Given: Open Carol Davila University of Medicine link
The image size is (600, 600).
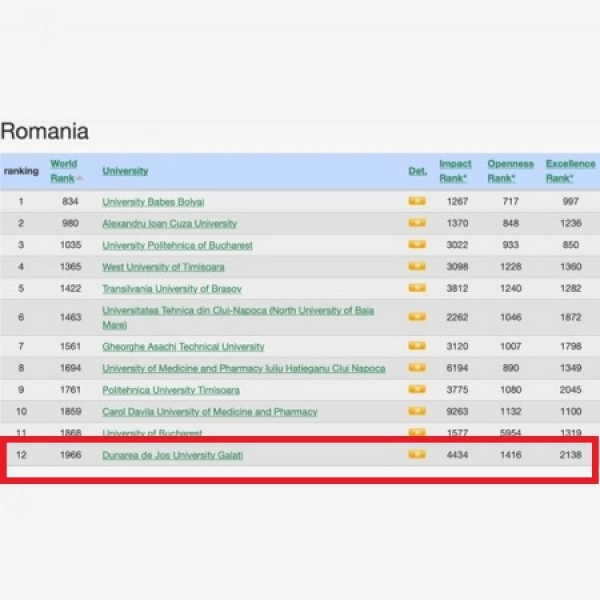Looking at the screenshot, I should (x=209, y=412).
